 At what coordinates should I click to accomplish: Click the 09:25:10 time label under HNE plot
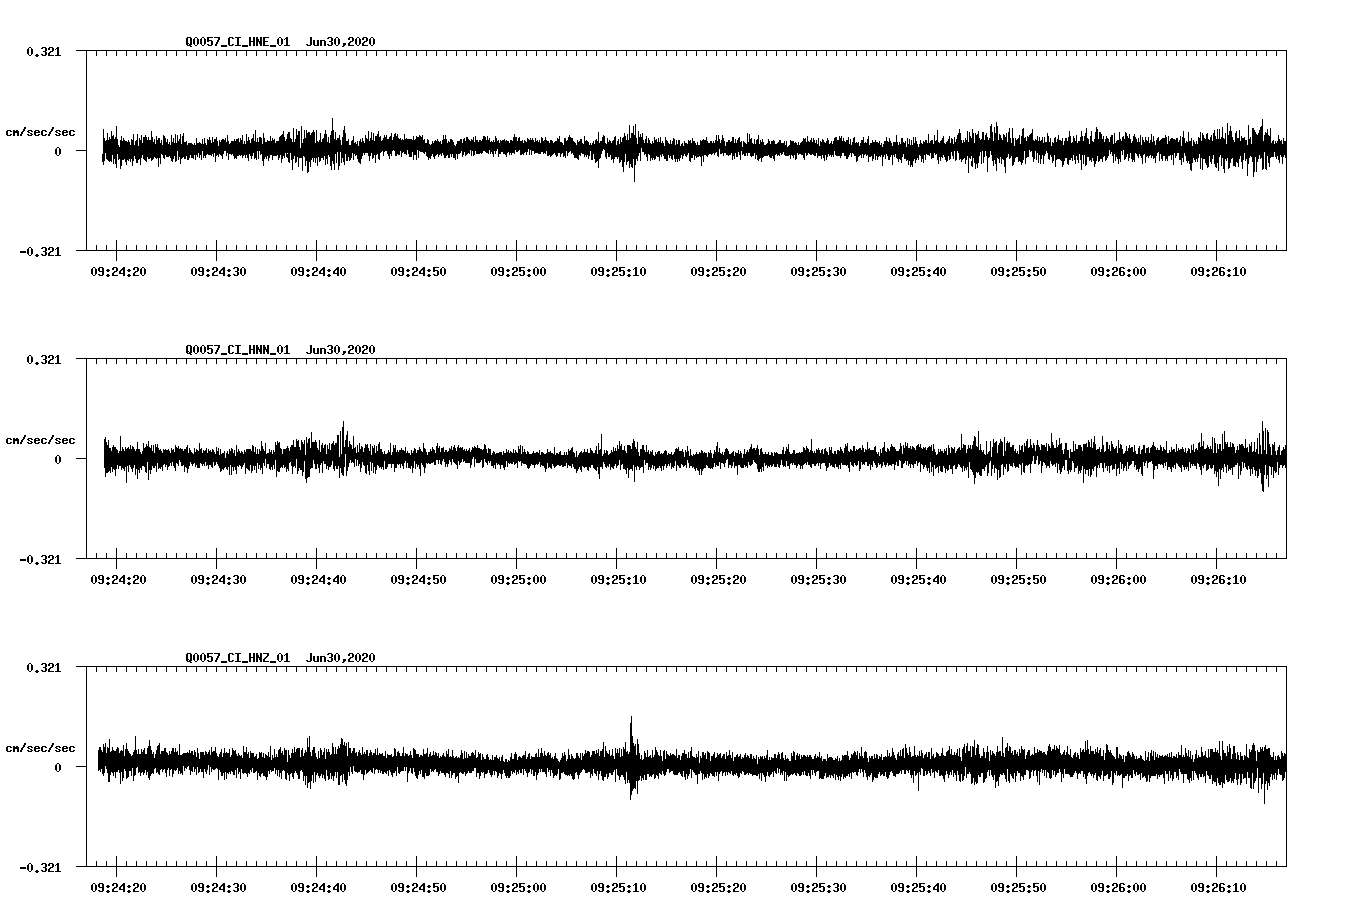pyautogui.click(x=618, y=272)
